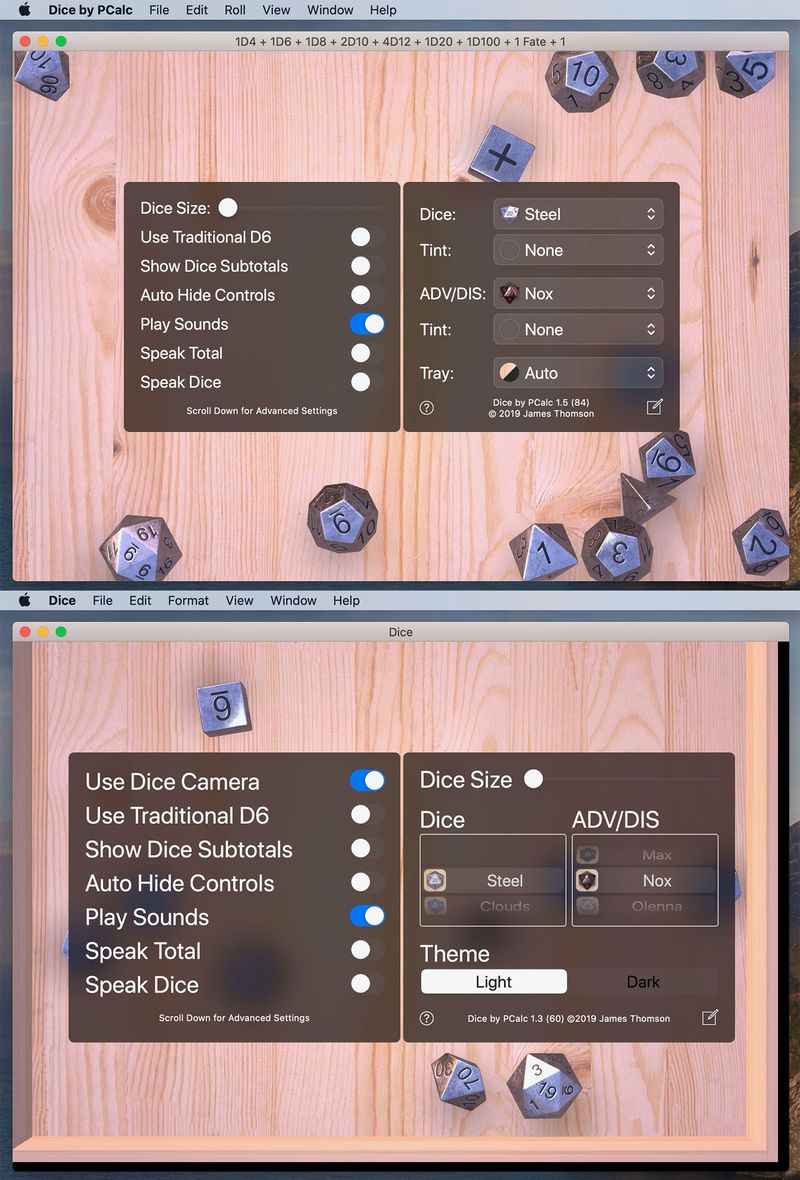Open the Dice style dropdown showing Steel
The width and height of the screenshot is (800, 1180).
pyautogui.click(x=578, y=214)
